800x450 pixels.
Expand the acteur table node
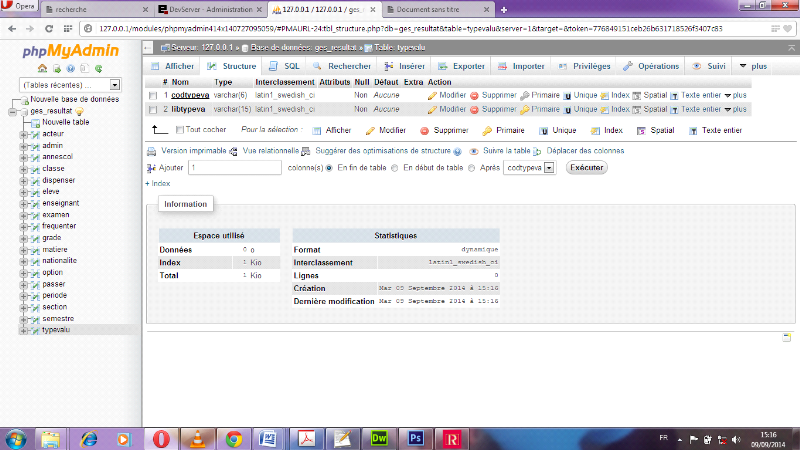click(23, 134)
